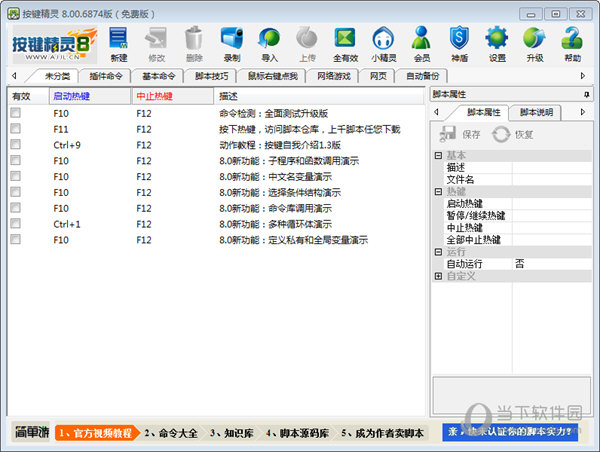Screen dimensions: 600x452
Task: Open 2、命令大全 link
Action: [x=171, y=433]
